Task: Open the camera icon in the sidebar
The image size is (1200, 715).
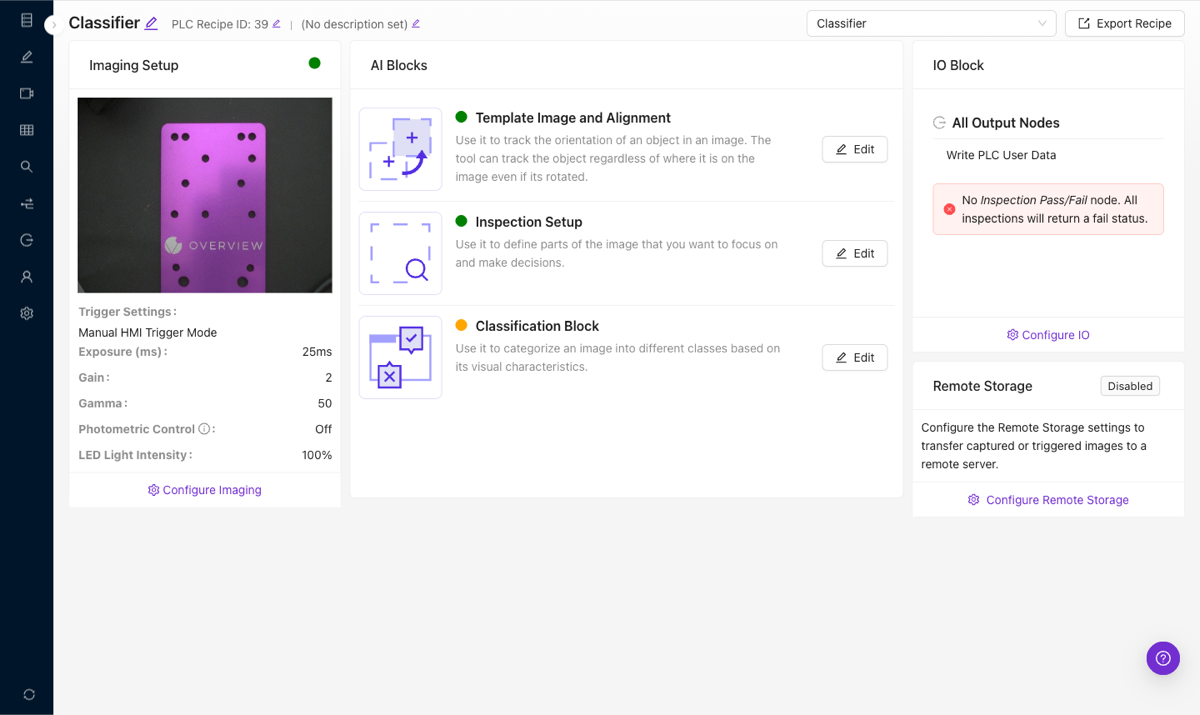Action: tap(25, 93)
